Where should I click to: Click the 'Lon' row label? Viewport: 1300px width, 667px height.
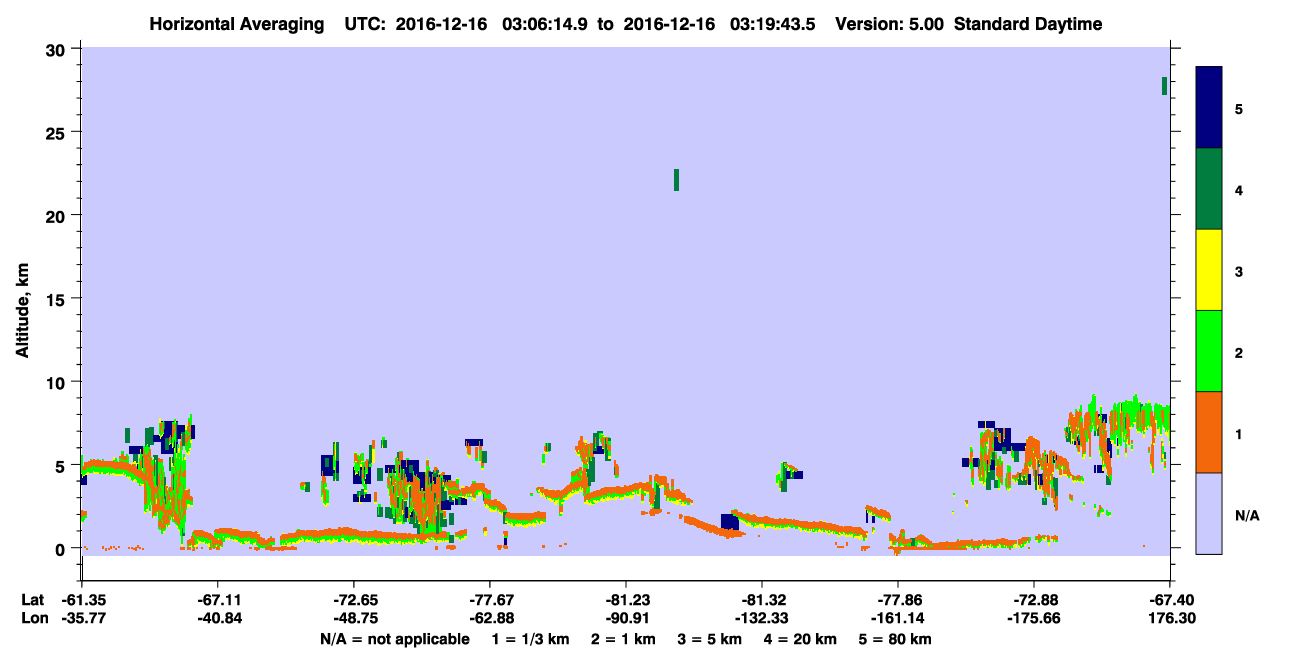(x=33, y=619)
